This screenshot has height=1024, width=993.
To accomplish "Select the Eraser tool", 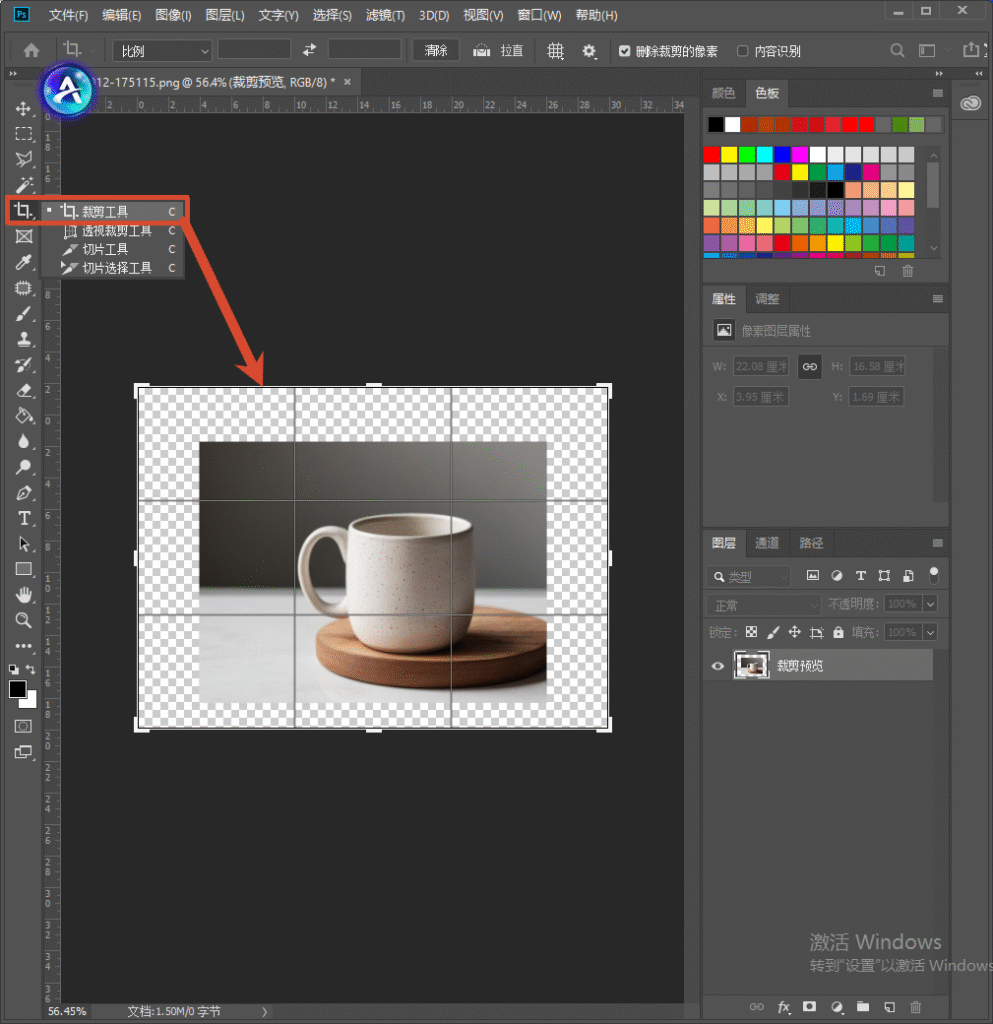I will point(24,391).
